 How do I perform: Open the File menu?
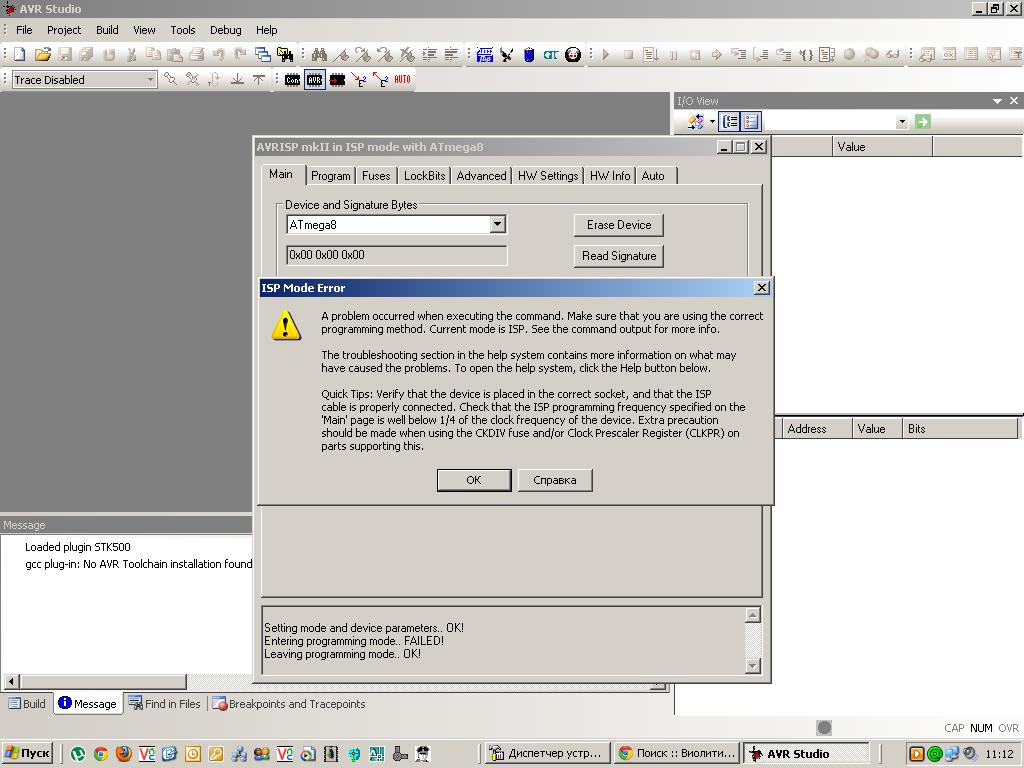24,30
